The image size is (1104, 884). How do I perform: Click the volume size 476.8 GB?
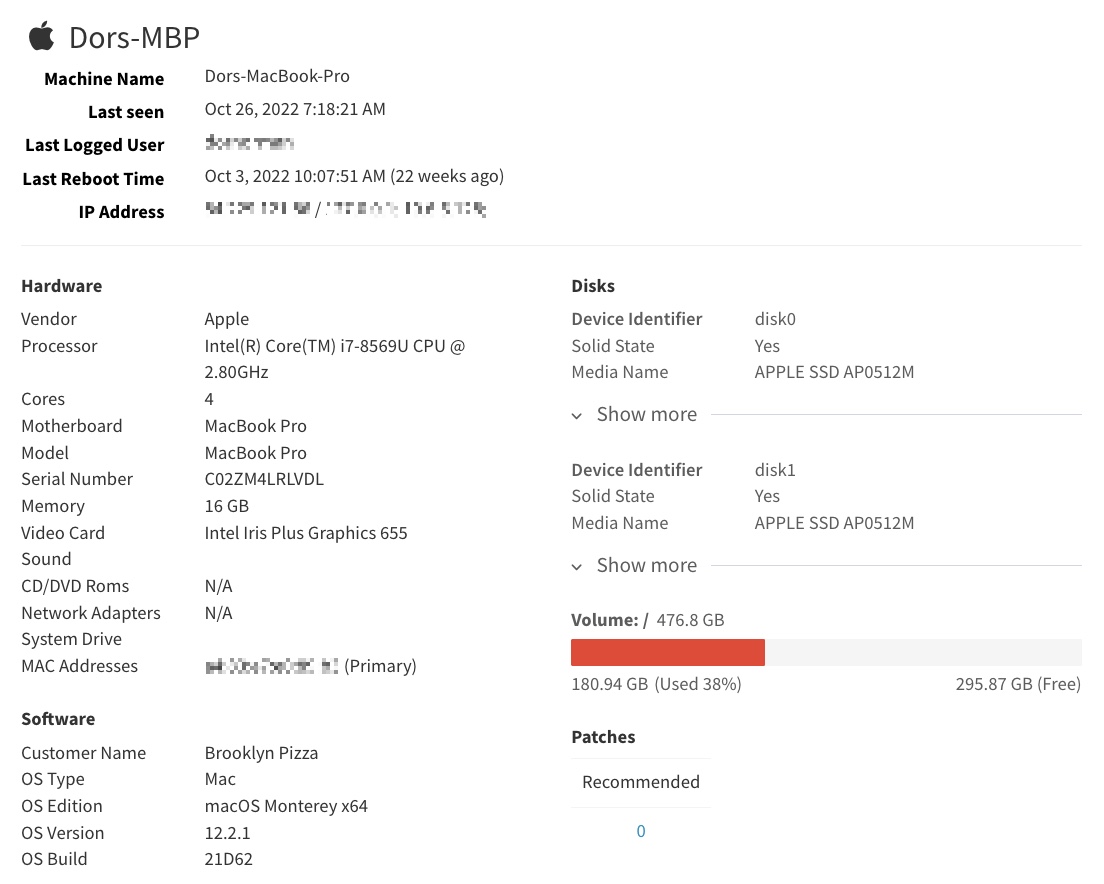[690, 620]
